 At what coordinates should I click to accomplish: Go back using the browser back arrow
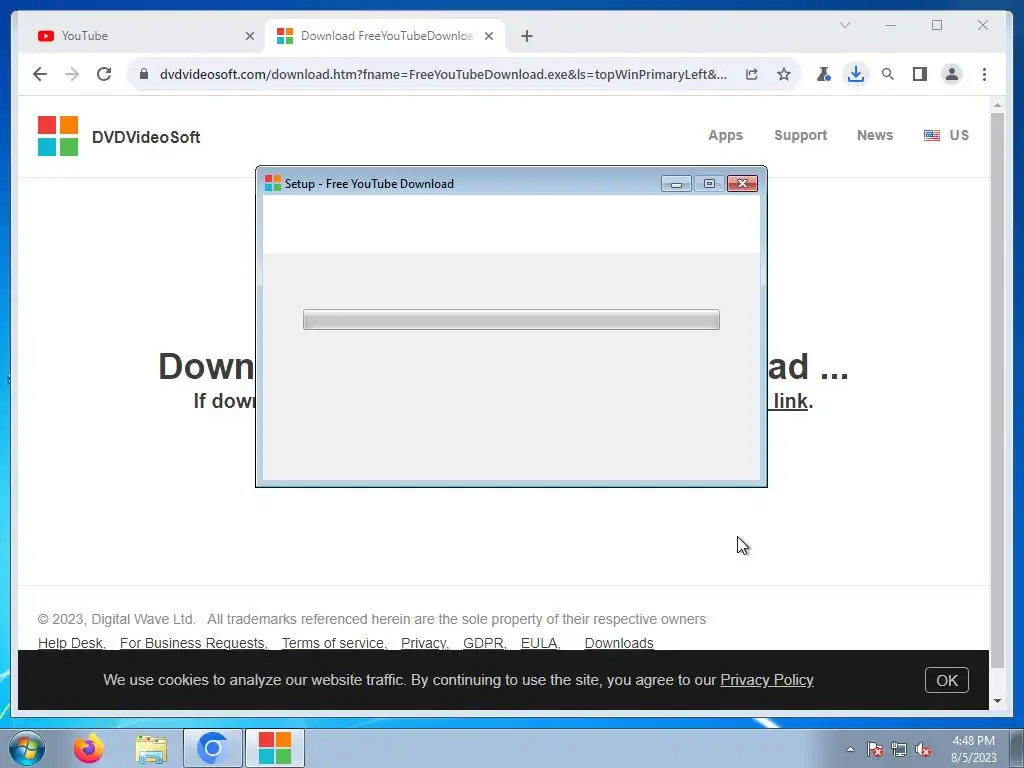[x=40, y=74]
